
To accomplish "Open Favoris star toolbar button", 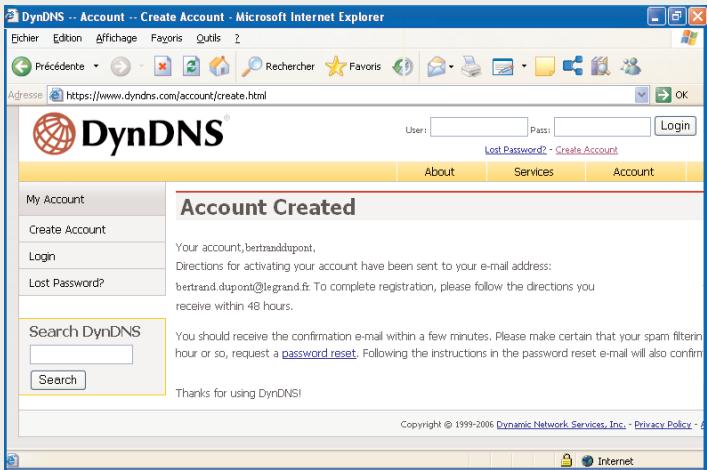I will pyautogui.click(x=353, y=66).
